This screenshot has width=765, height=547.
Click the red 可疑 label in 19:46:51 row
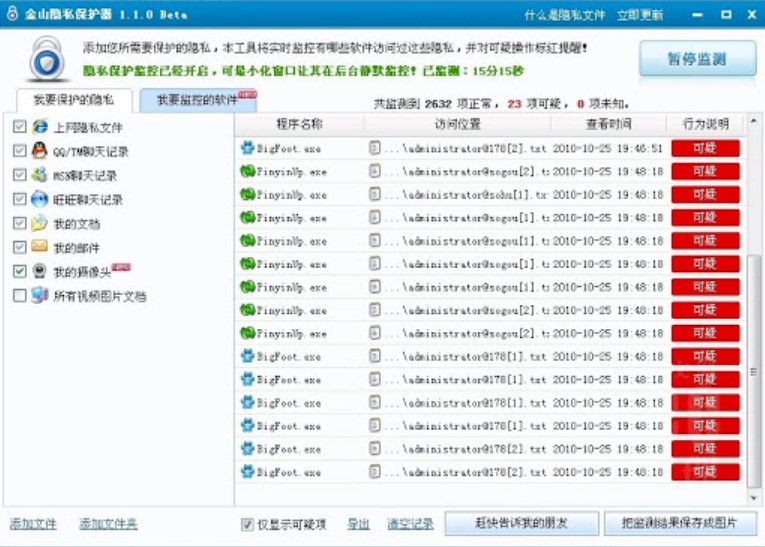705,148
